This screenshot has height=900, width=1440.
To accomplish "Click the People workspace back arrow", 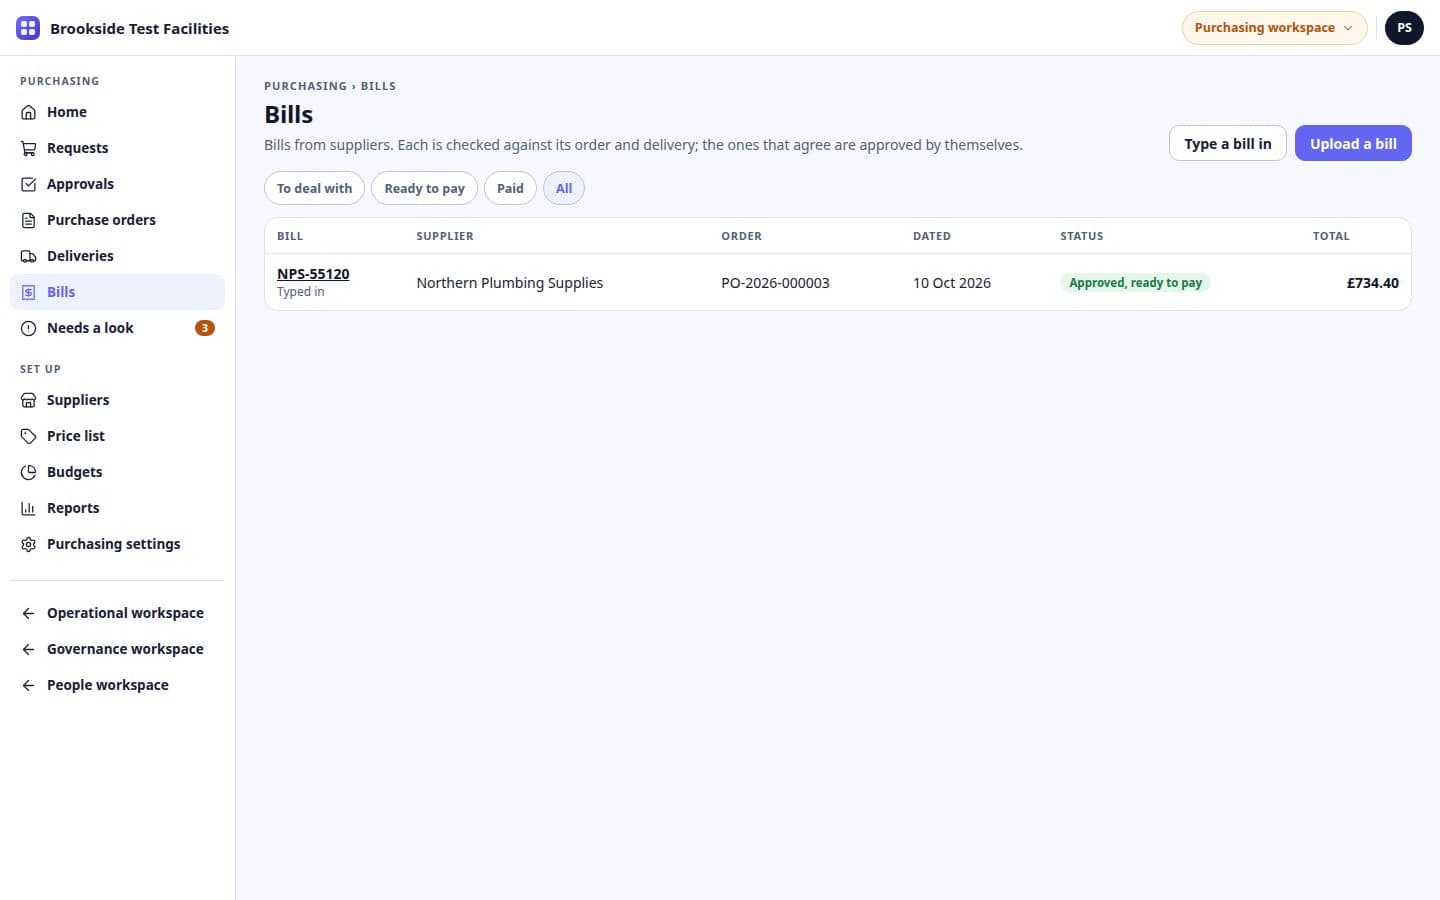I will pyautogui.click(x=28, y=685).
